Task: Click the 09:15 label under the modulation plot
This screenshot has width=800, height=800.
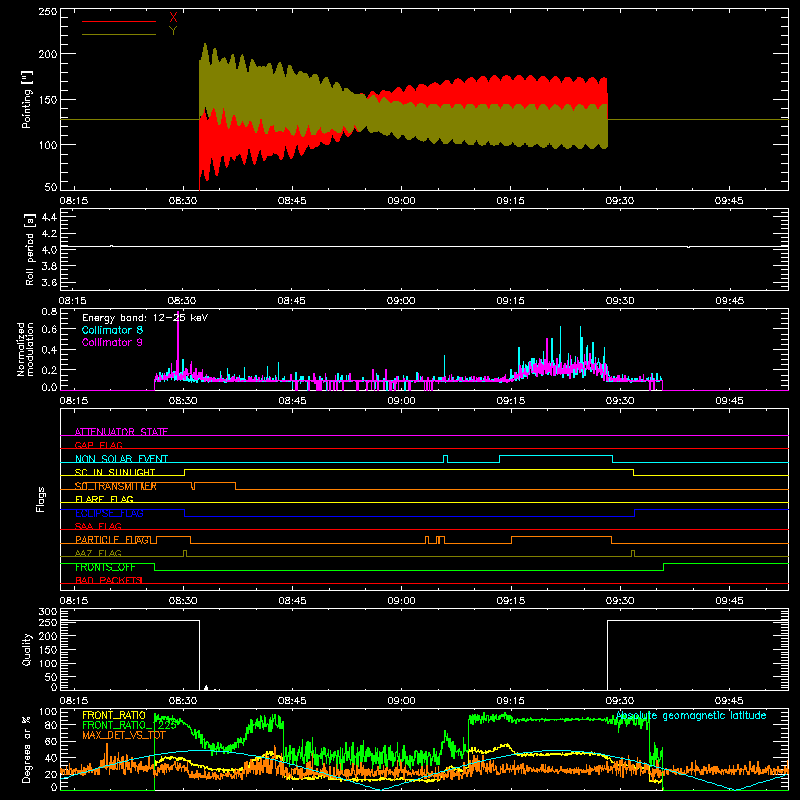Action: coord(510,401)
